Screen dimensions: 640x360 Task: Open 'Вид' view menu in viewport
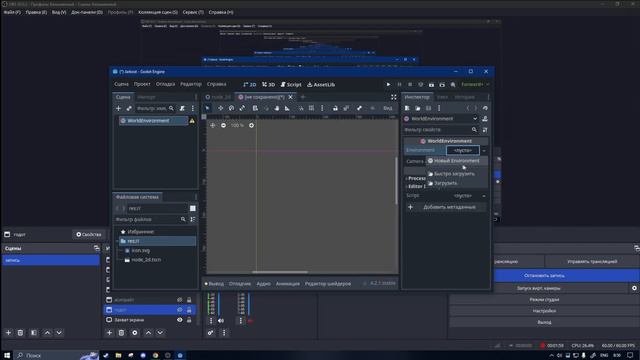[388, 108]
